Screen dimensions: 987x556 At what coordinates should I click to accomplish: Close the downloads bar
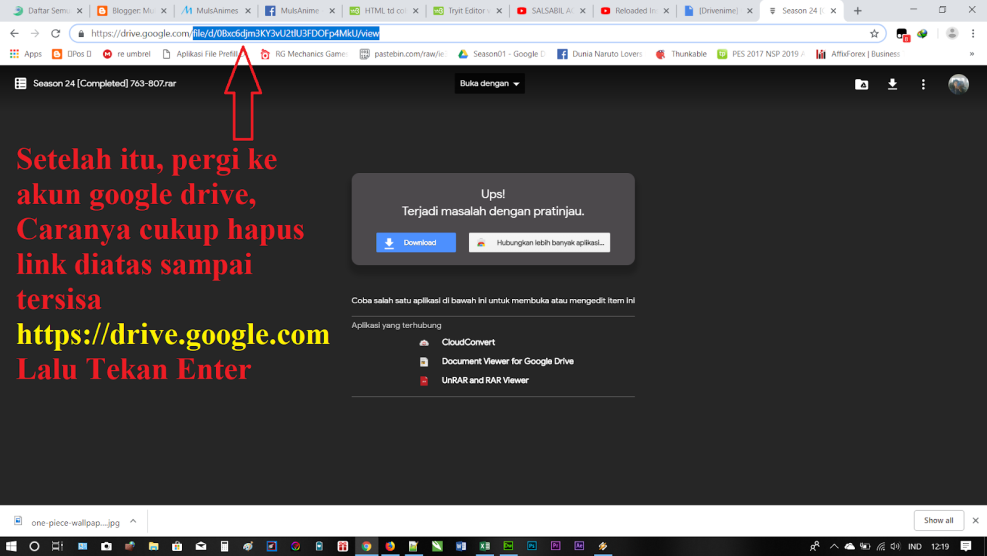click(975, 521)
